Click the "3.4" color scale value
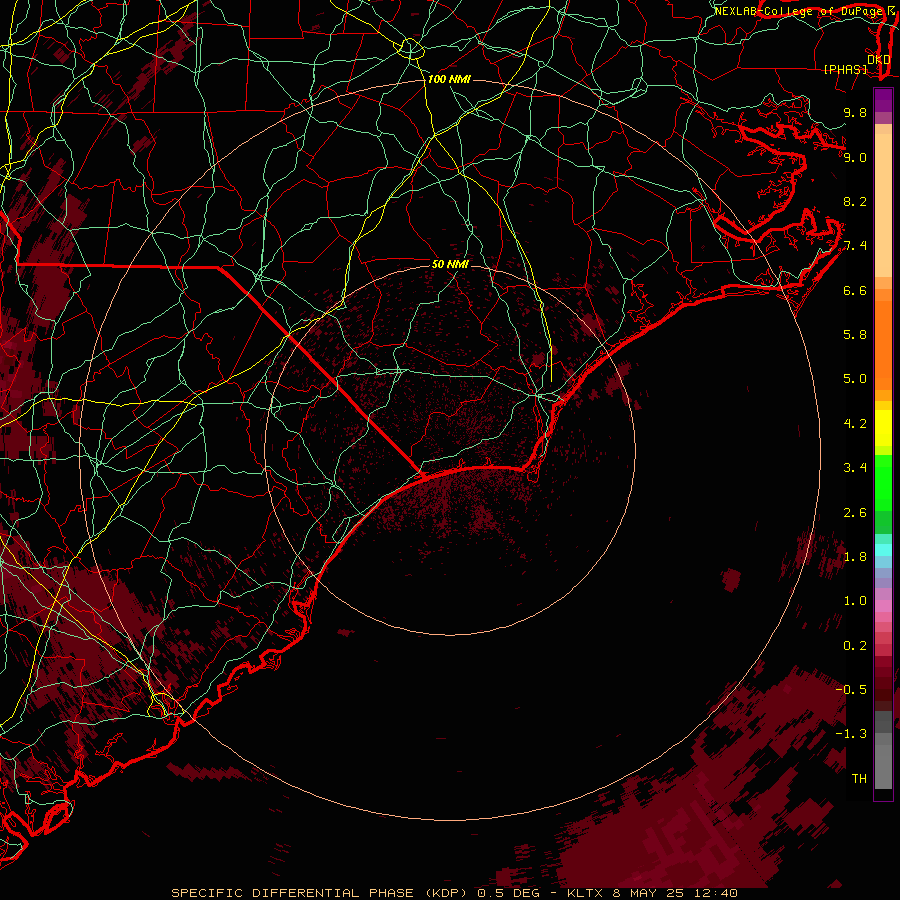 click(x=855, y=468)
